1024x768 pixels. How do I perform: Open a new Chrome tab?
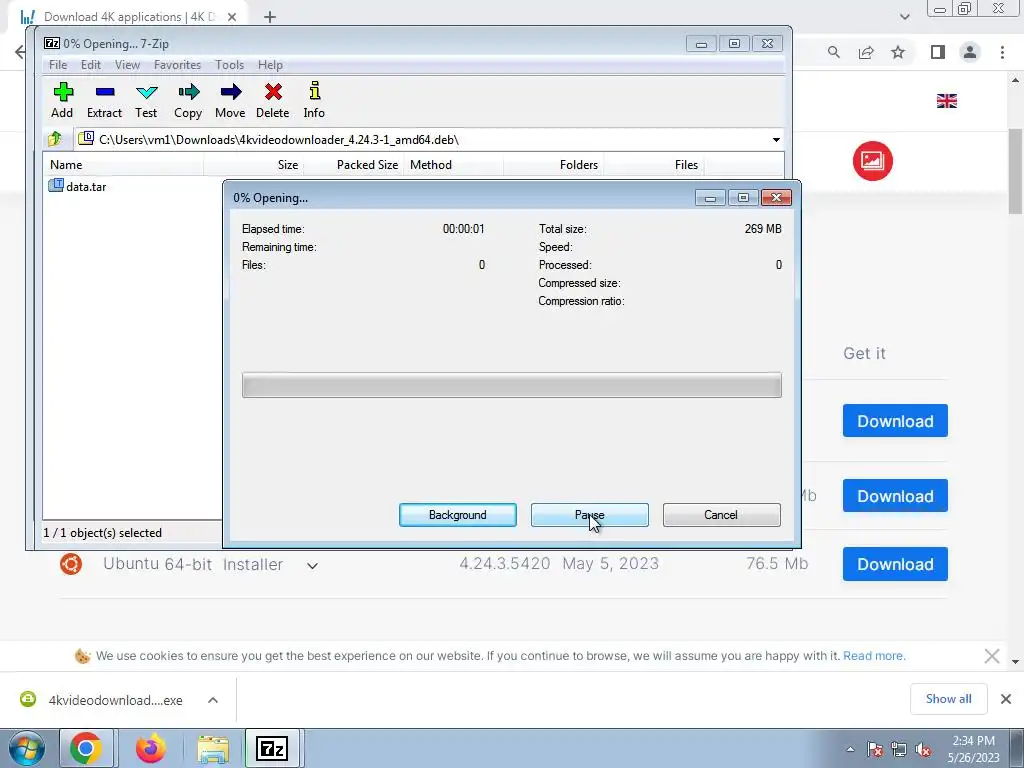(270, 17)
